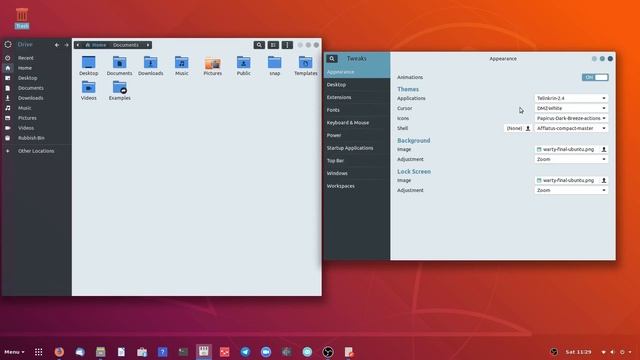The width and height of the screenshot is (640, 360).
Task: Open the Templates folder icon
Action: pyautogui.click(x=306, y=66)
